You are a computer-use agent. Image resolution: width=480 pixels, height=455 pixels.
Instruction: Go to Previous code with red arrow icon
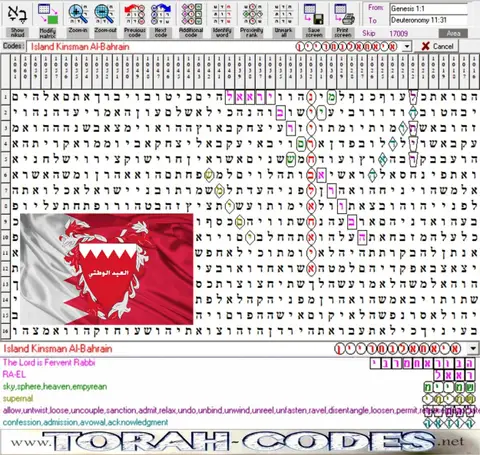(x=134, y=14)
